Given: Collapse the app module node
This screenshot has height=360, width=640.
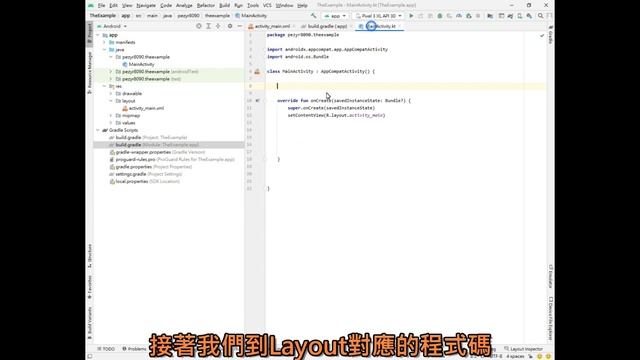Looking at the screenshot, I should coord(98,35).
